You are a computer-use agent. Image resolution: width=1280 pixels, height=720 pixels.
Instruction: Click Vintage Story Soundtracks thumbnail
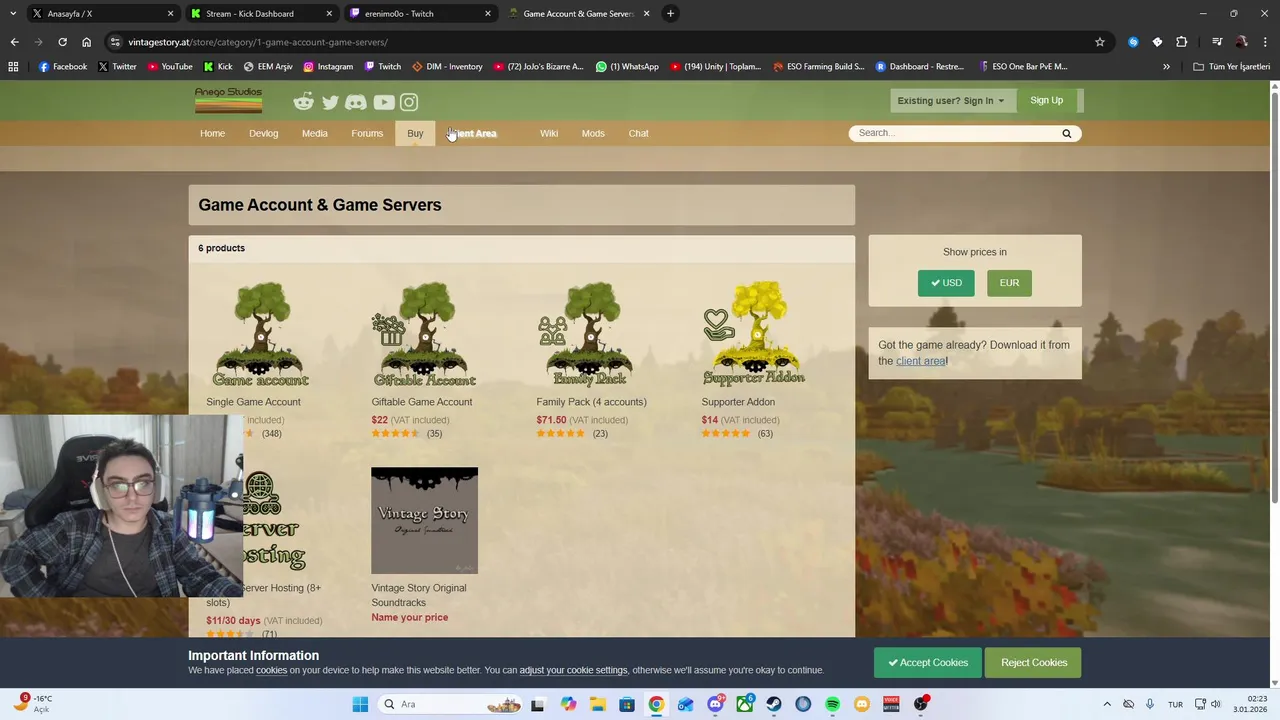[x=424, y=520]
